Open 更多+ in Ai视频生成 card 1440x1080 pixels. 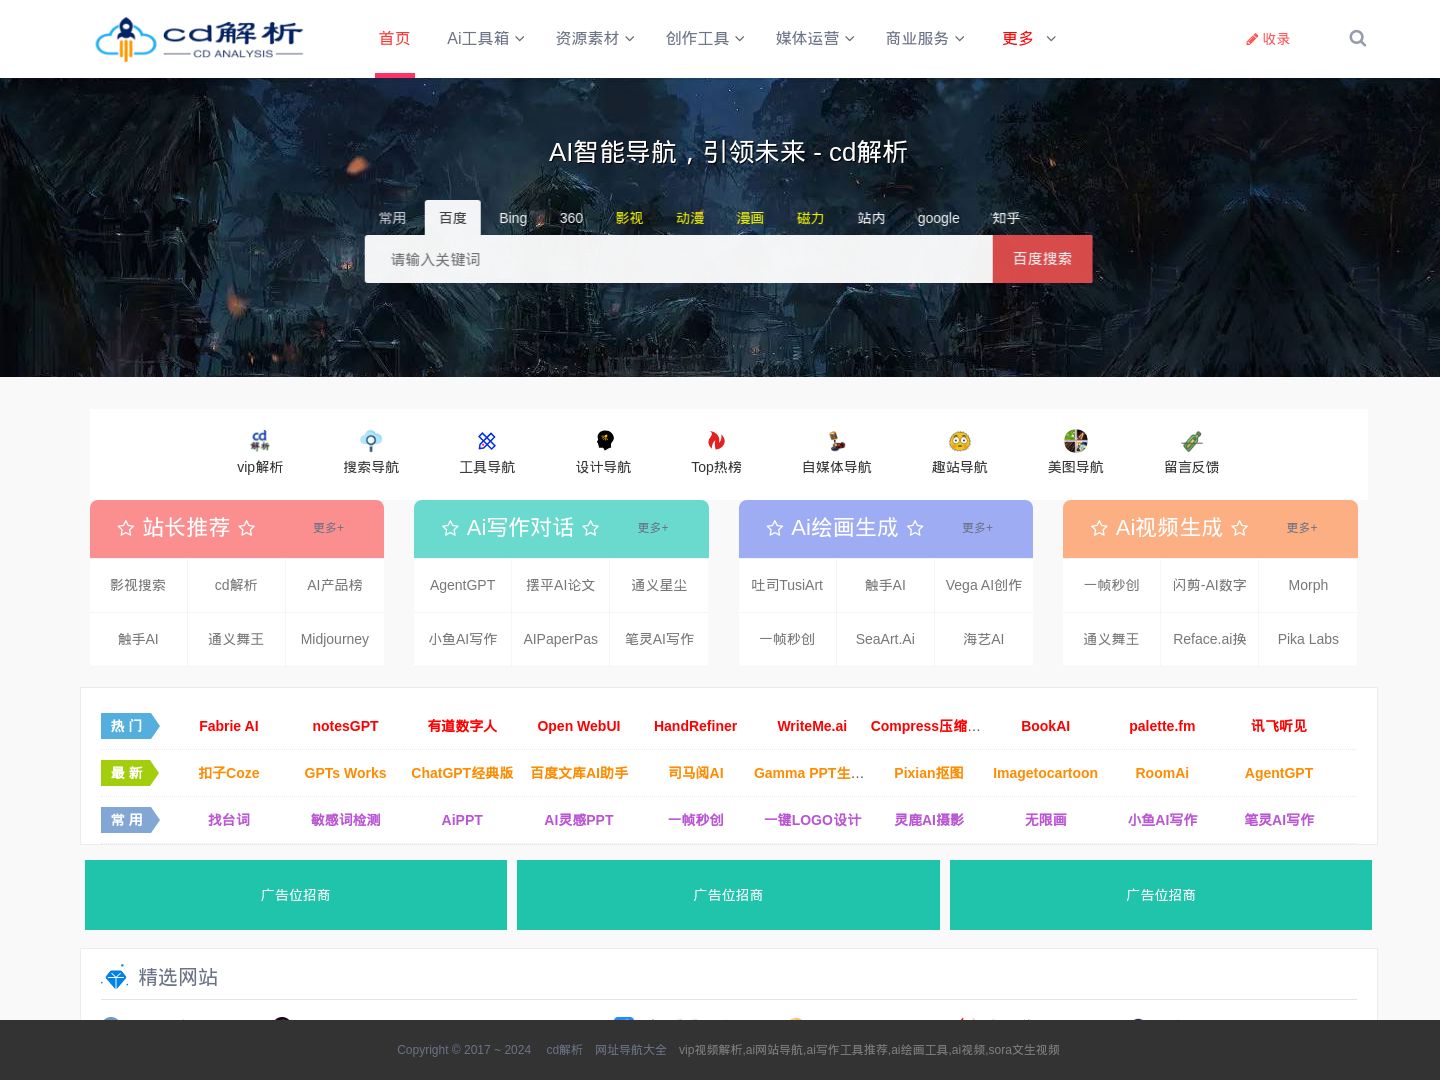(1302, 528)
